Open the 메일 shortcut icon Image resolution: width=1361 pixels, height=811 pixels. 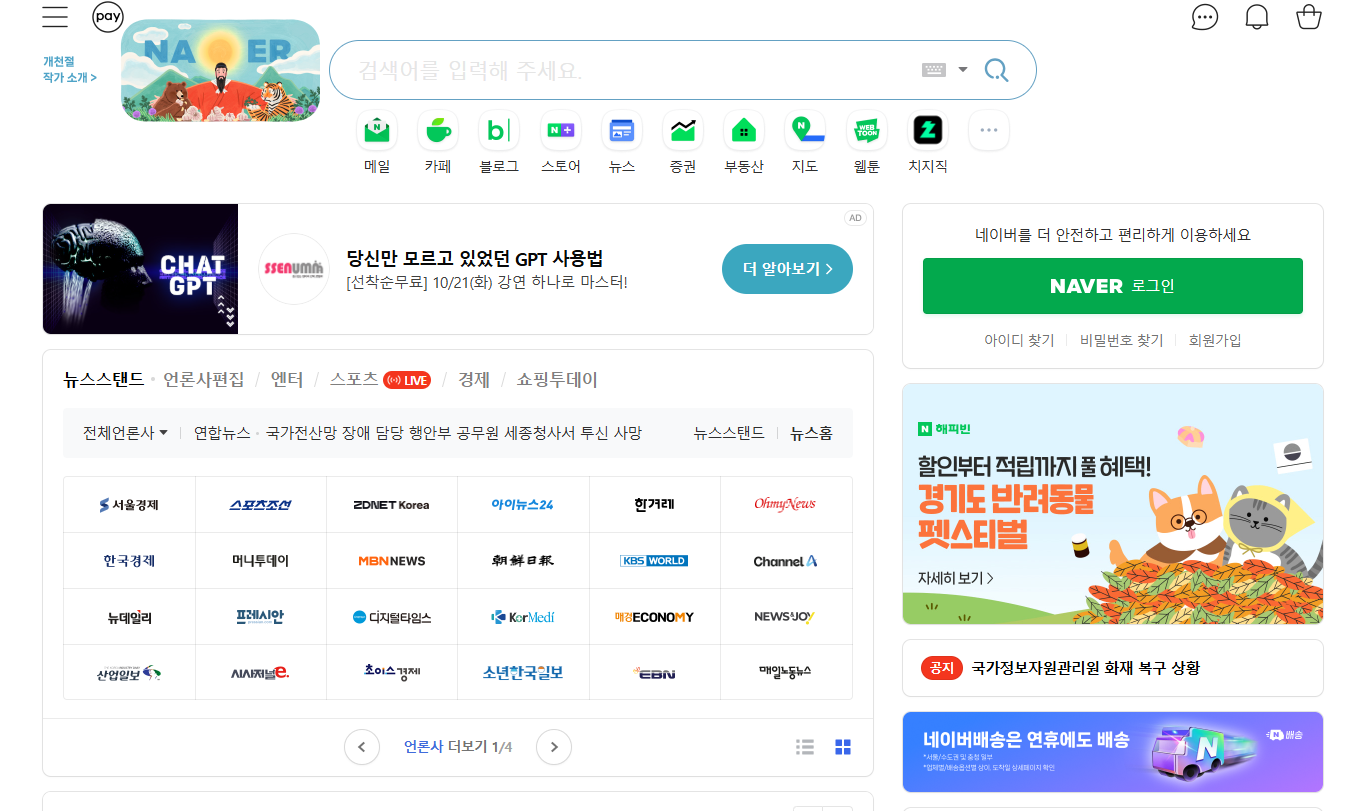[377, 130]
